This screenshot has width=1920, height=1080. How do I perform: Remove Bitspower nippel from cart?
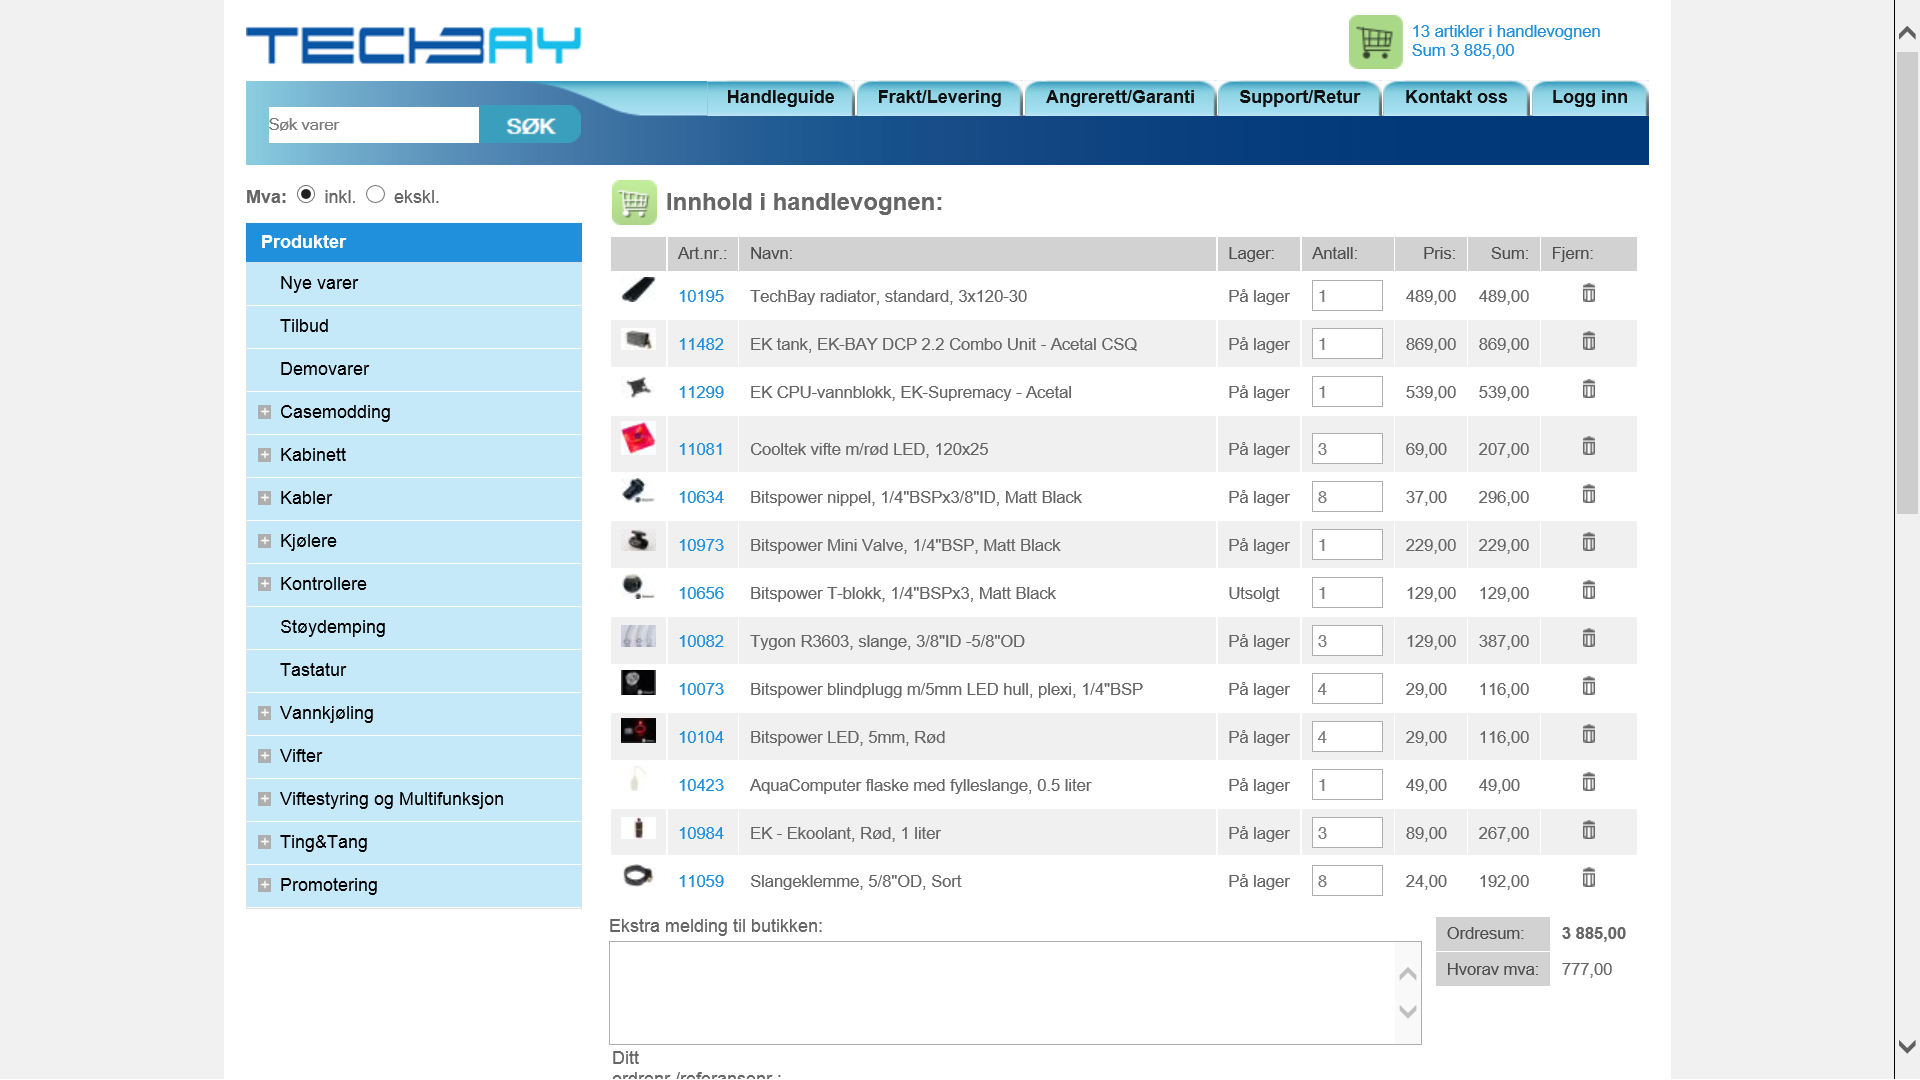pos(1589,494)
